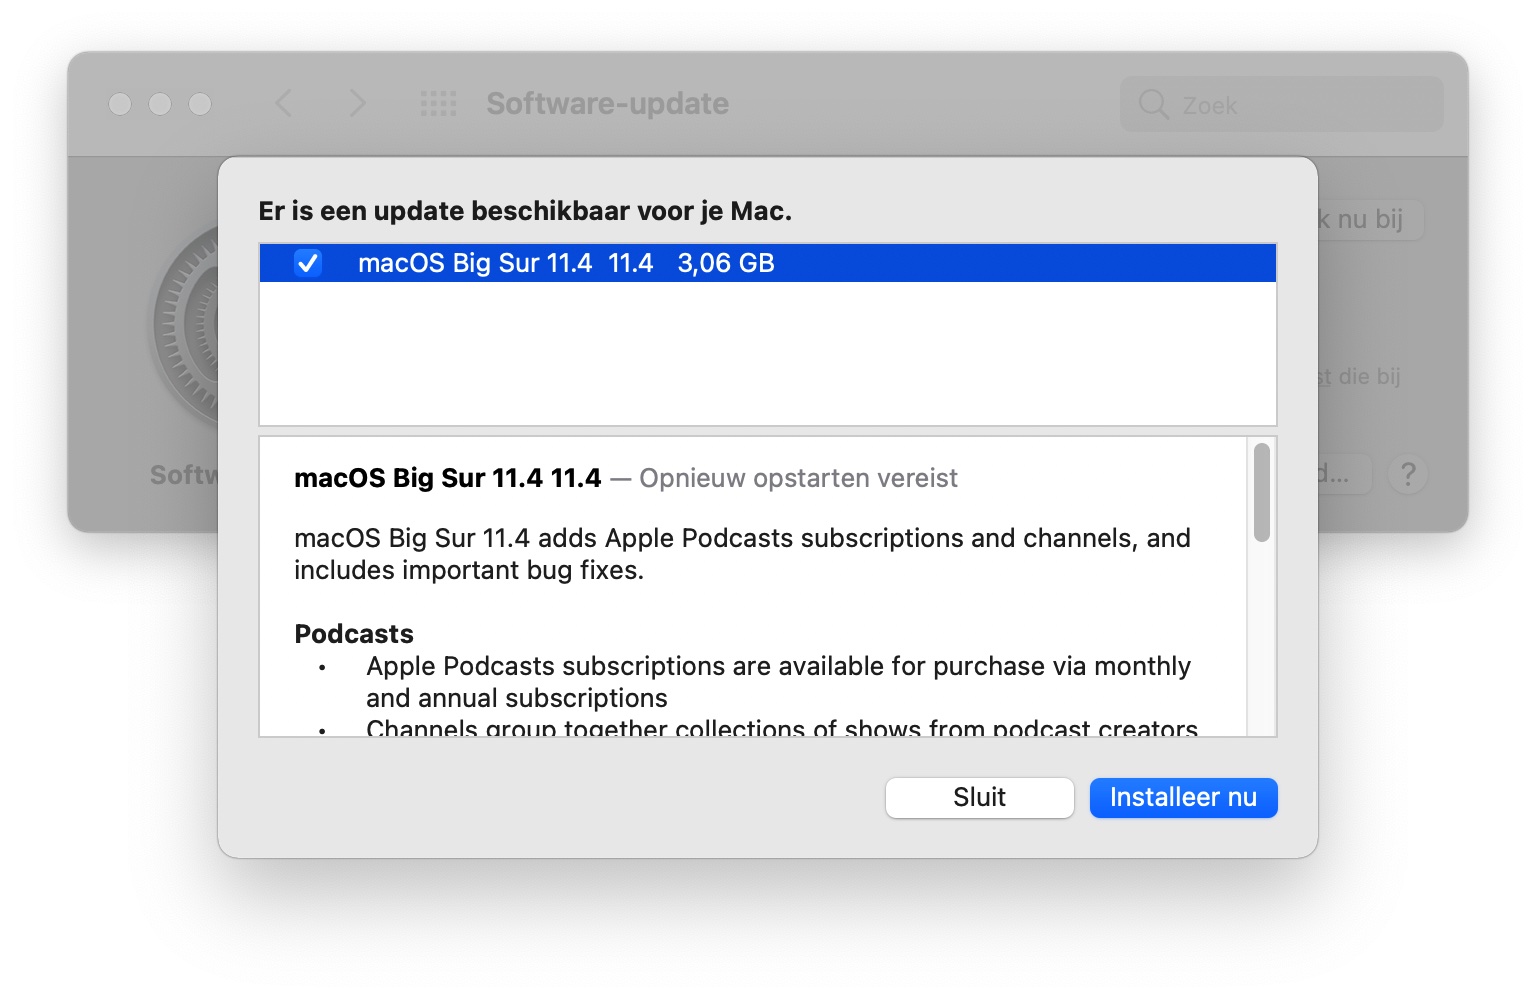Click the 'Podcasts' heading in release notes
Screen dimensions: 1536x1006
354,634
